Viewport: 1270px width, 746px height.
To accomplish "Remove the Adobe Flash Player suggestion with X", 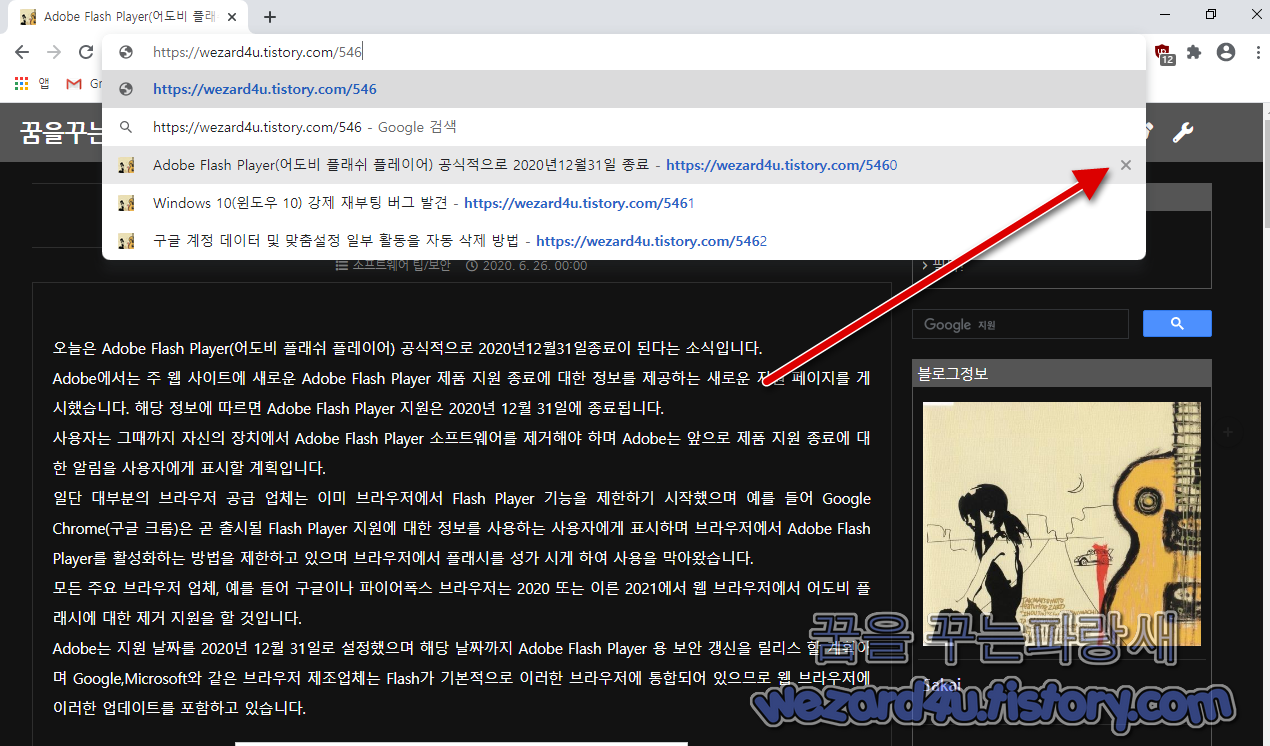I will pyautogui.click(x=1126, y=165).
